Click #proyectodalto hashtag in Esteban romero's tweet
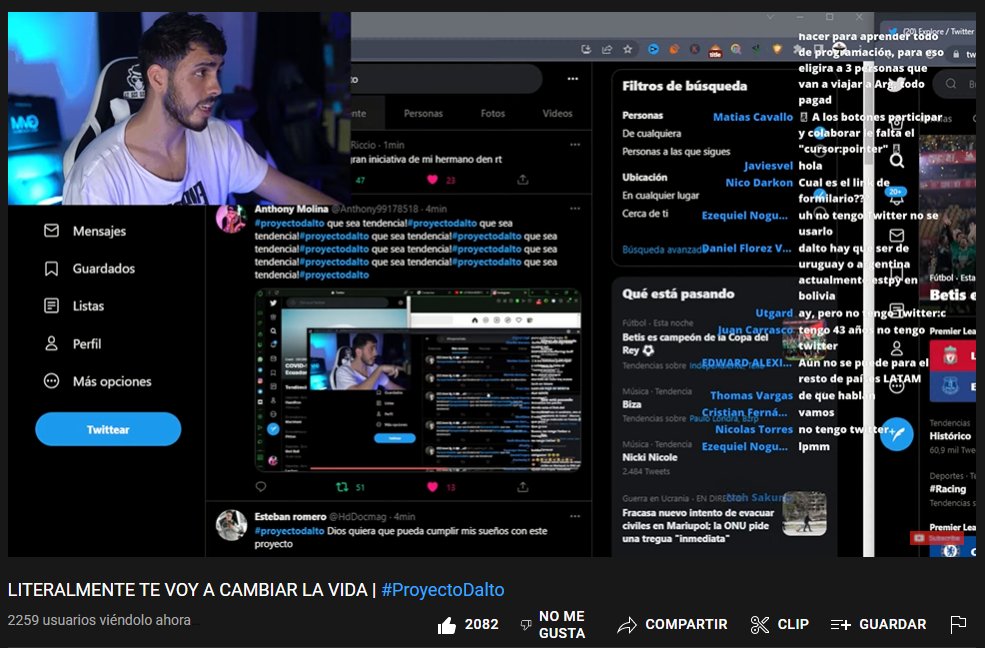Image resolution: width=985 pixels, height=648 pixels. click(x=290, y=531)
